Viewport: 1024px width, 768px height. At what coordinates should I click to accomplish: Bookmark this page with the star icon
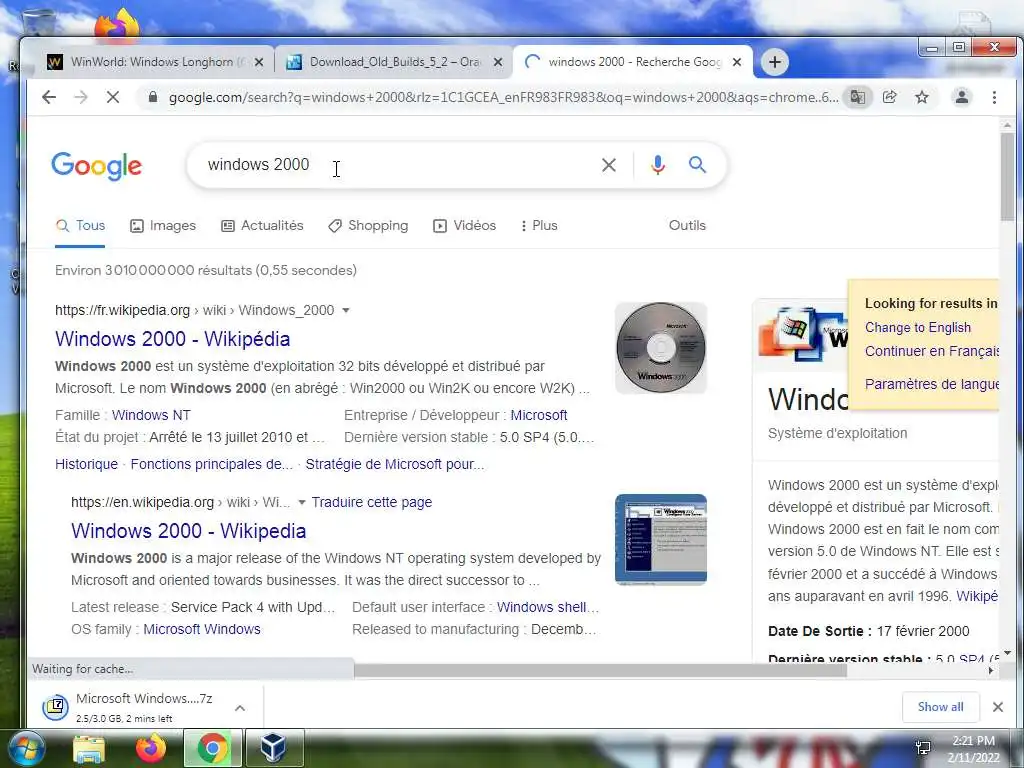[x=921, y=97]
